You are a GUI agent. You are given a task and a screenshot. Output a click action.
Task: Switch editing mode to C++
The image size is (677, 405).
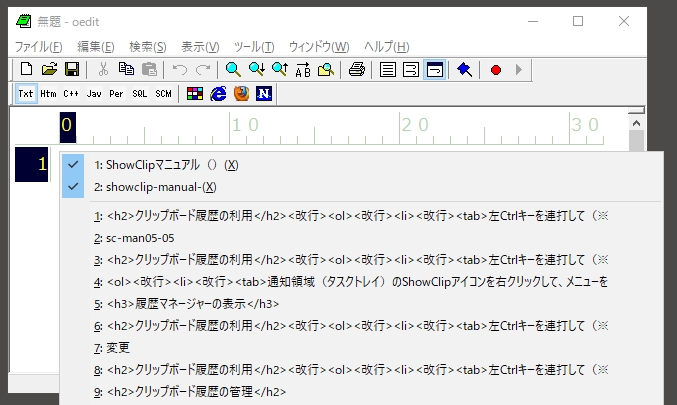click(x=71, y=94)
